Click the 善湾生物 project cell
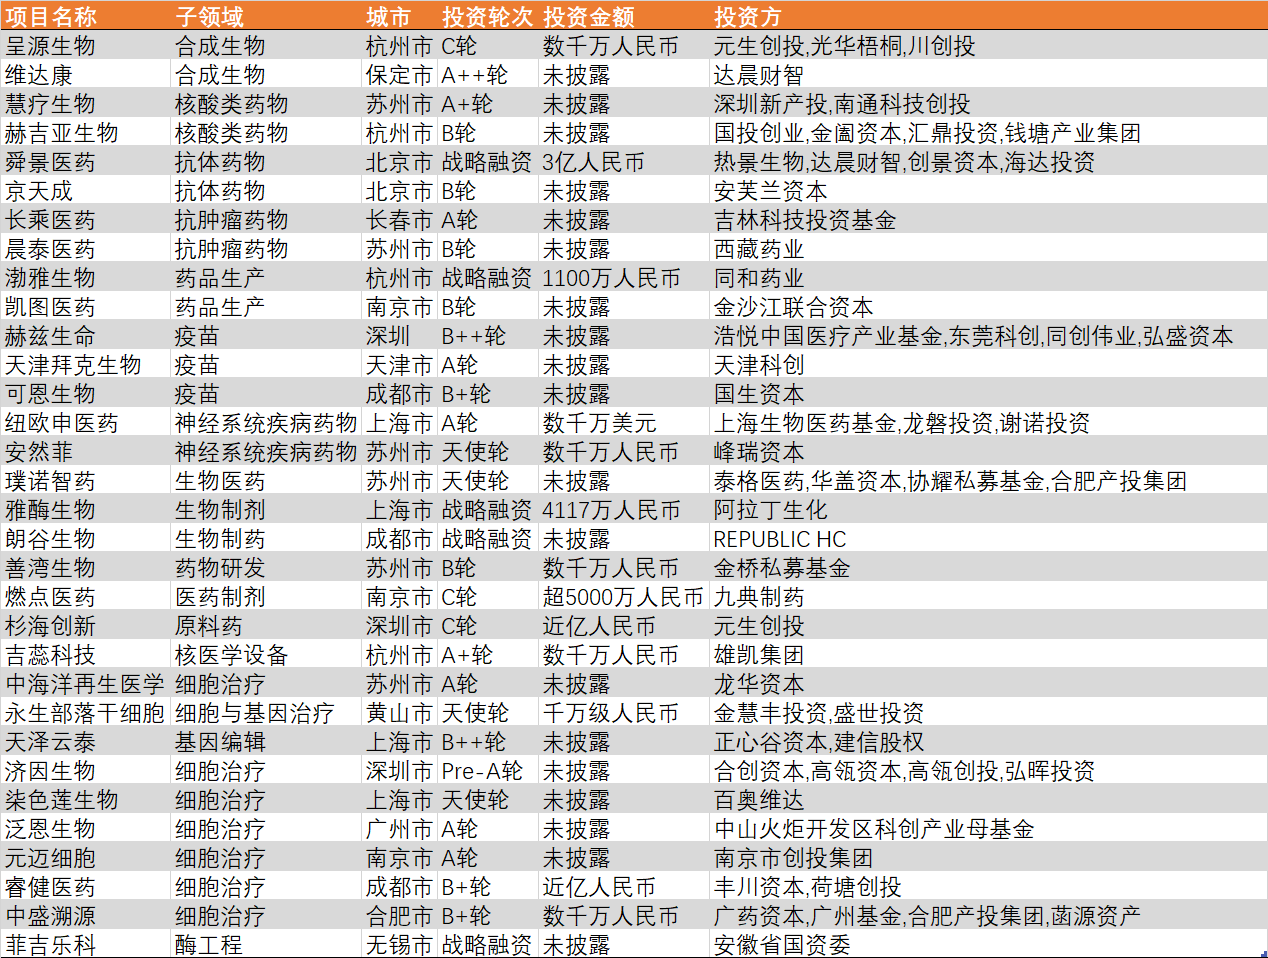The image size is (1268, 958). pyautogui.click(x=50, y=568)
